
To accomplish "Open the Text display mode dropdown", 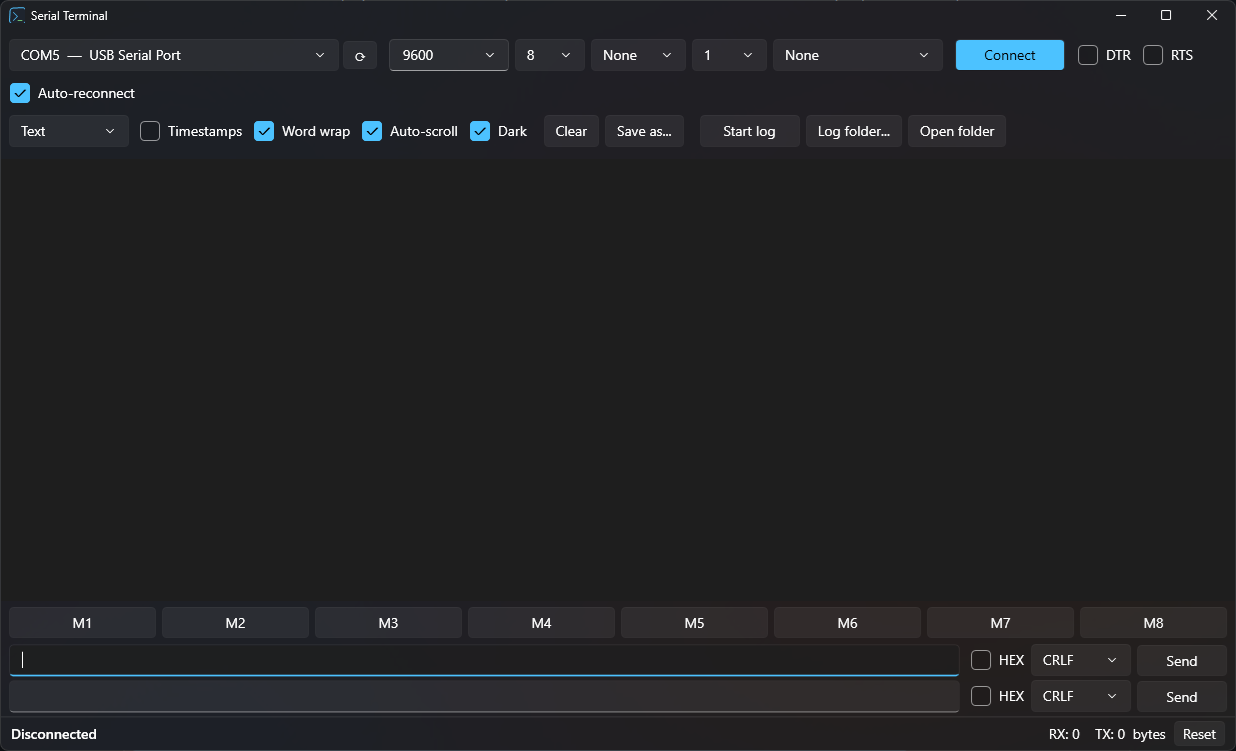I will coord(69,131).
